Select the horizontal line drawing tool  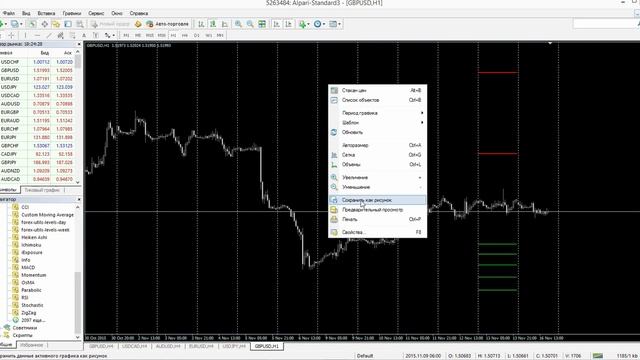point(37,36)
